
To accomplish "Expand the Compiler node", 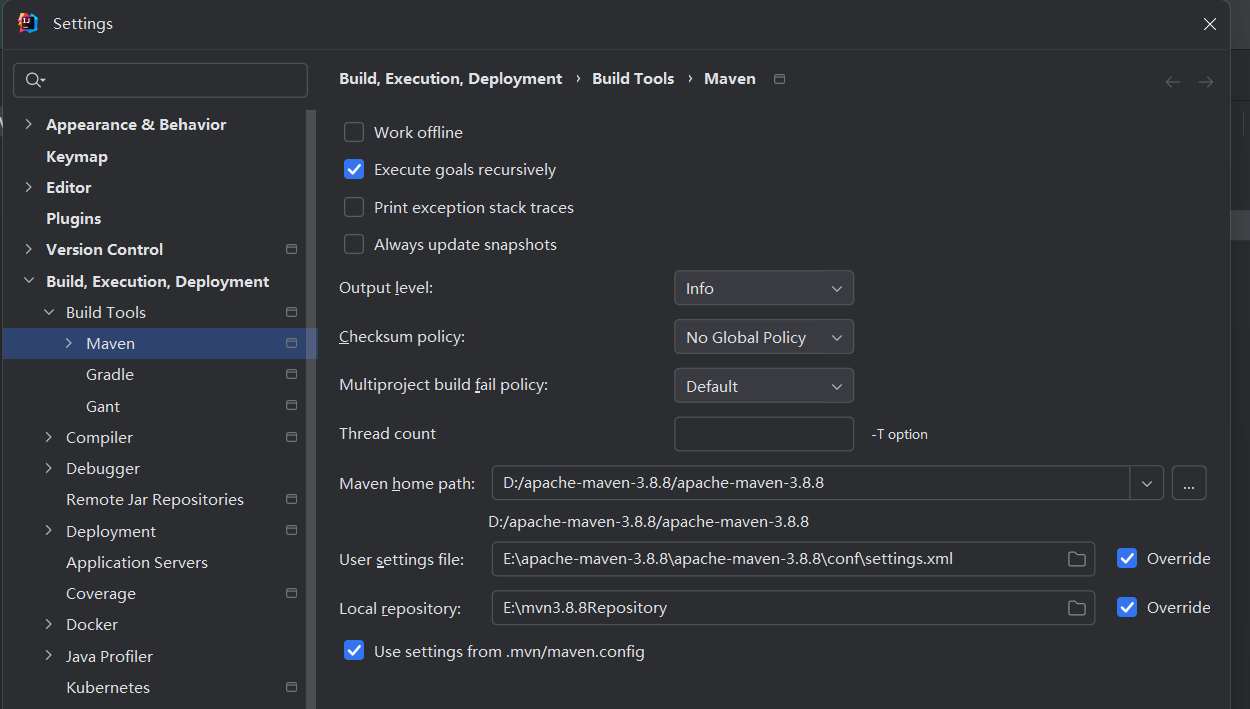I will 48,437.
